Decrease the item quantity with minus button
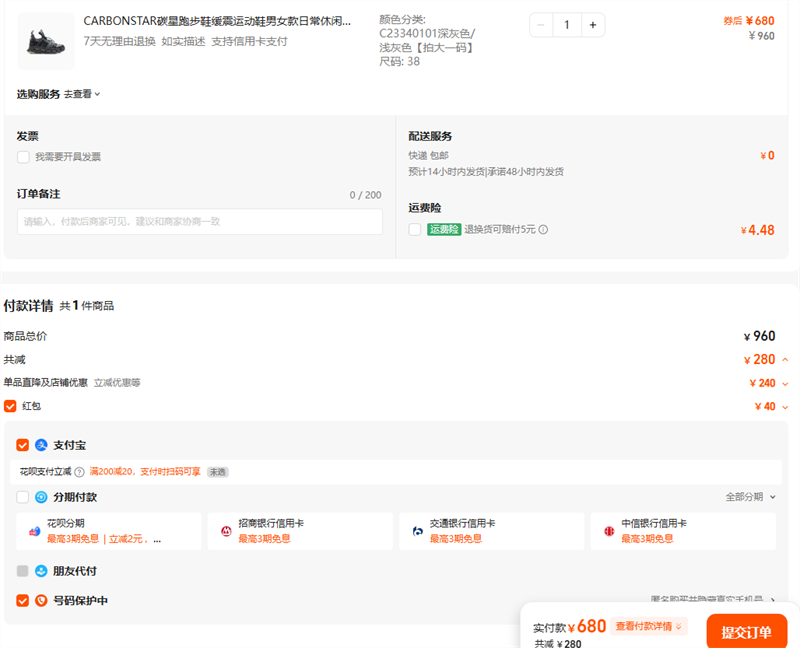Image resolution: width=800 pixels, height=648 pixels. point(542,25)
